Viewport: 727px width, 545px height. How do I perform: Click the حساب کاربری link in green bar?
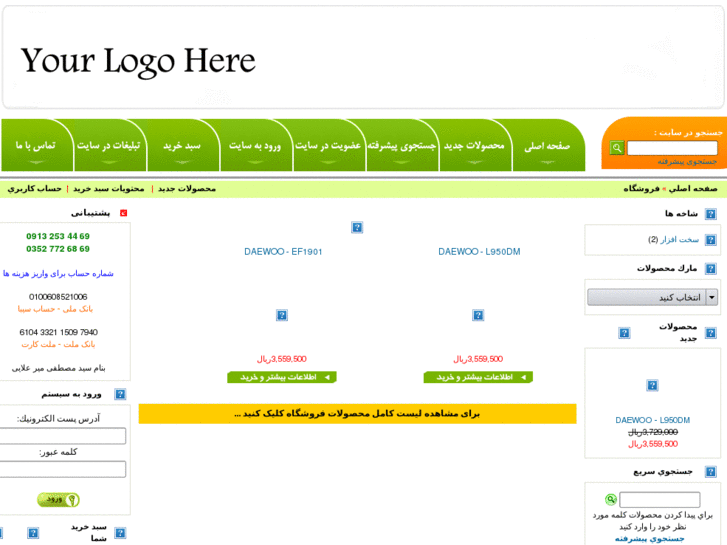click(34, 189)
